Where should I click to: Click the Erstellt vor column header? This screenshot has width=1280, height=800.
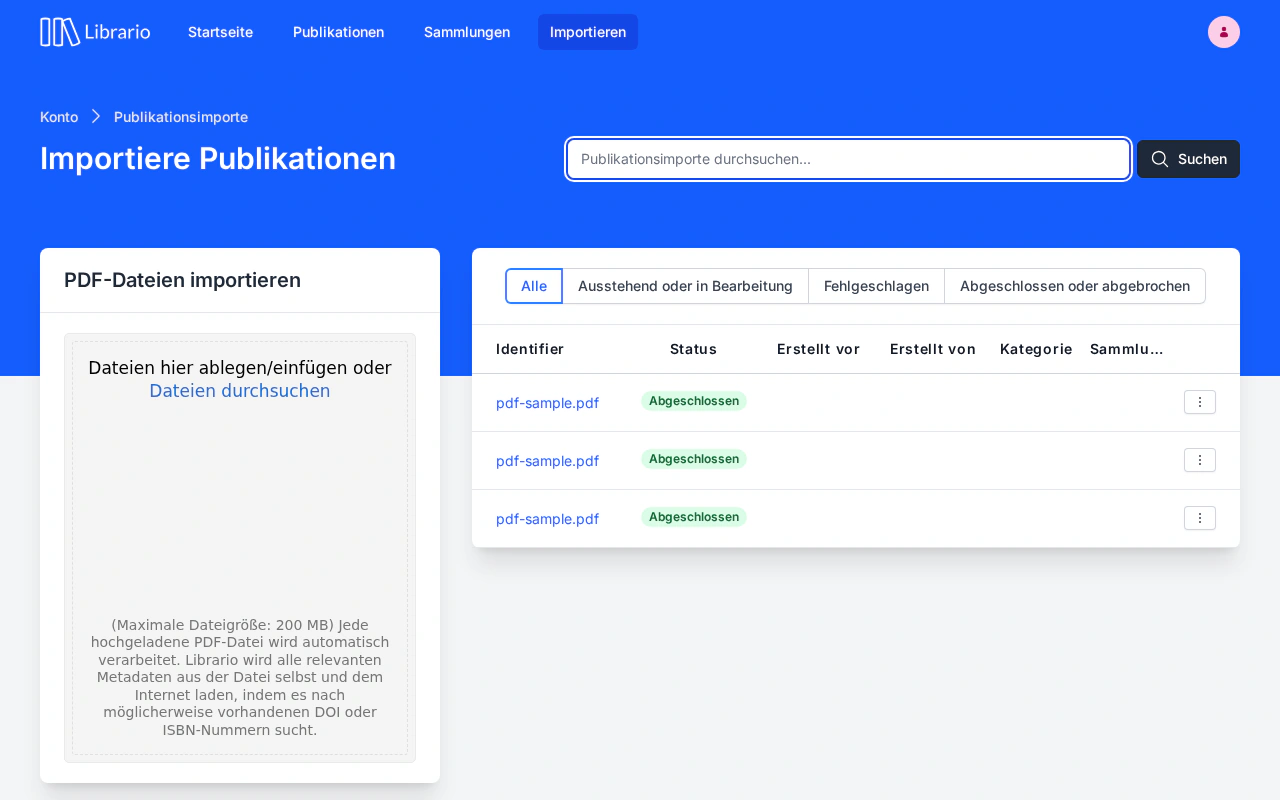pyautogui.click(x=818, y=349)
